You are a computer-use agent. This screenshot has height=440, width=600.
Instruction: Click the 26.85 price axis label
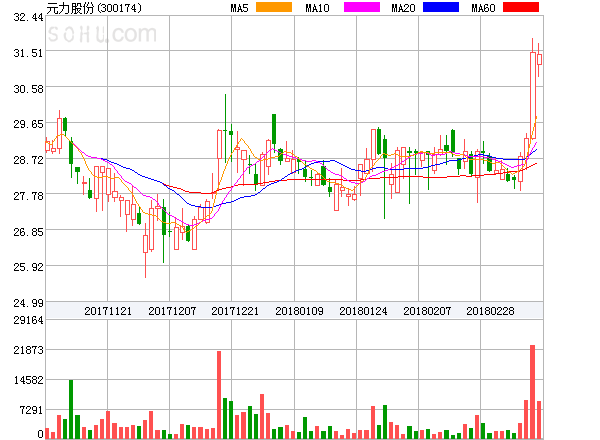[x=28, y=232]
